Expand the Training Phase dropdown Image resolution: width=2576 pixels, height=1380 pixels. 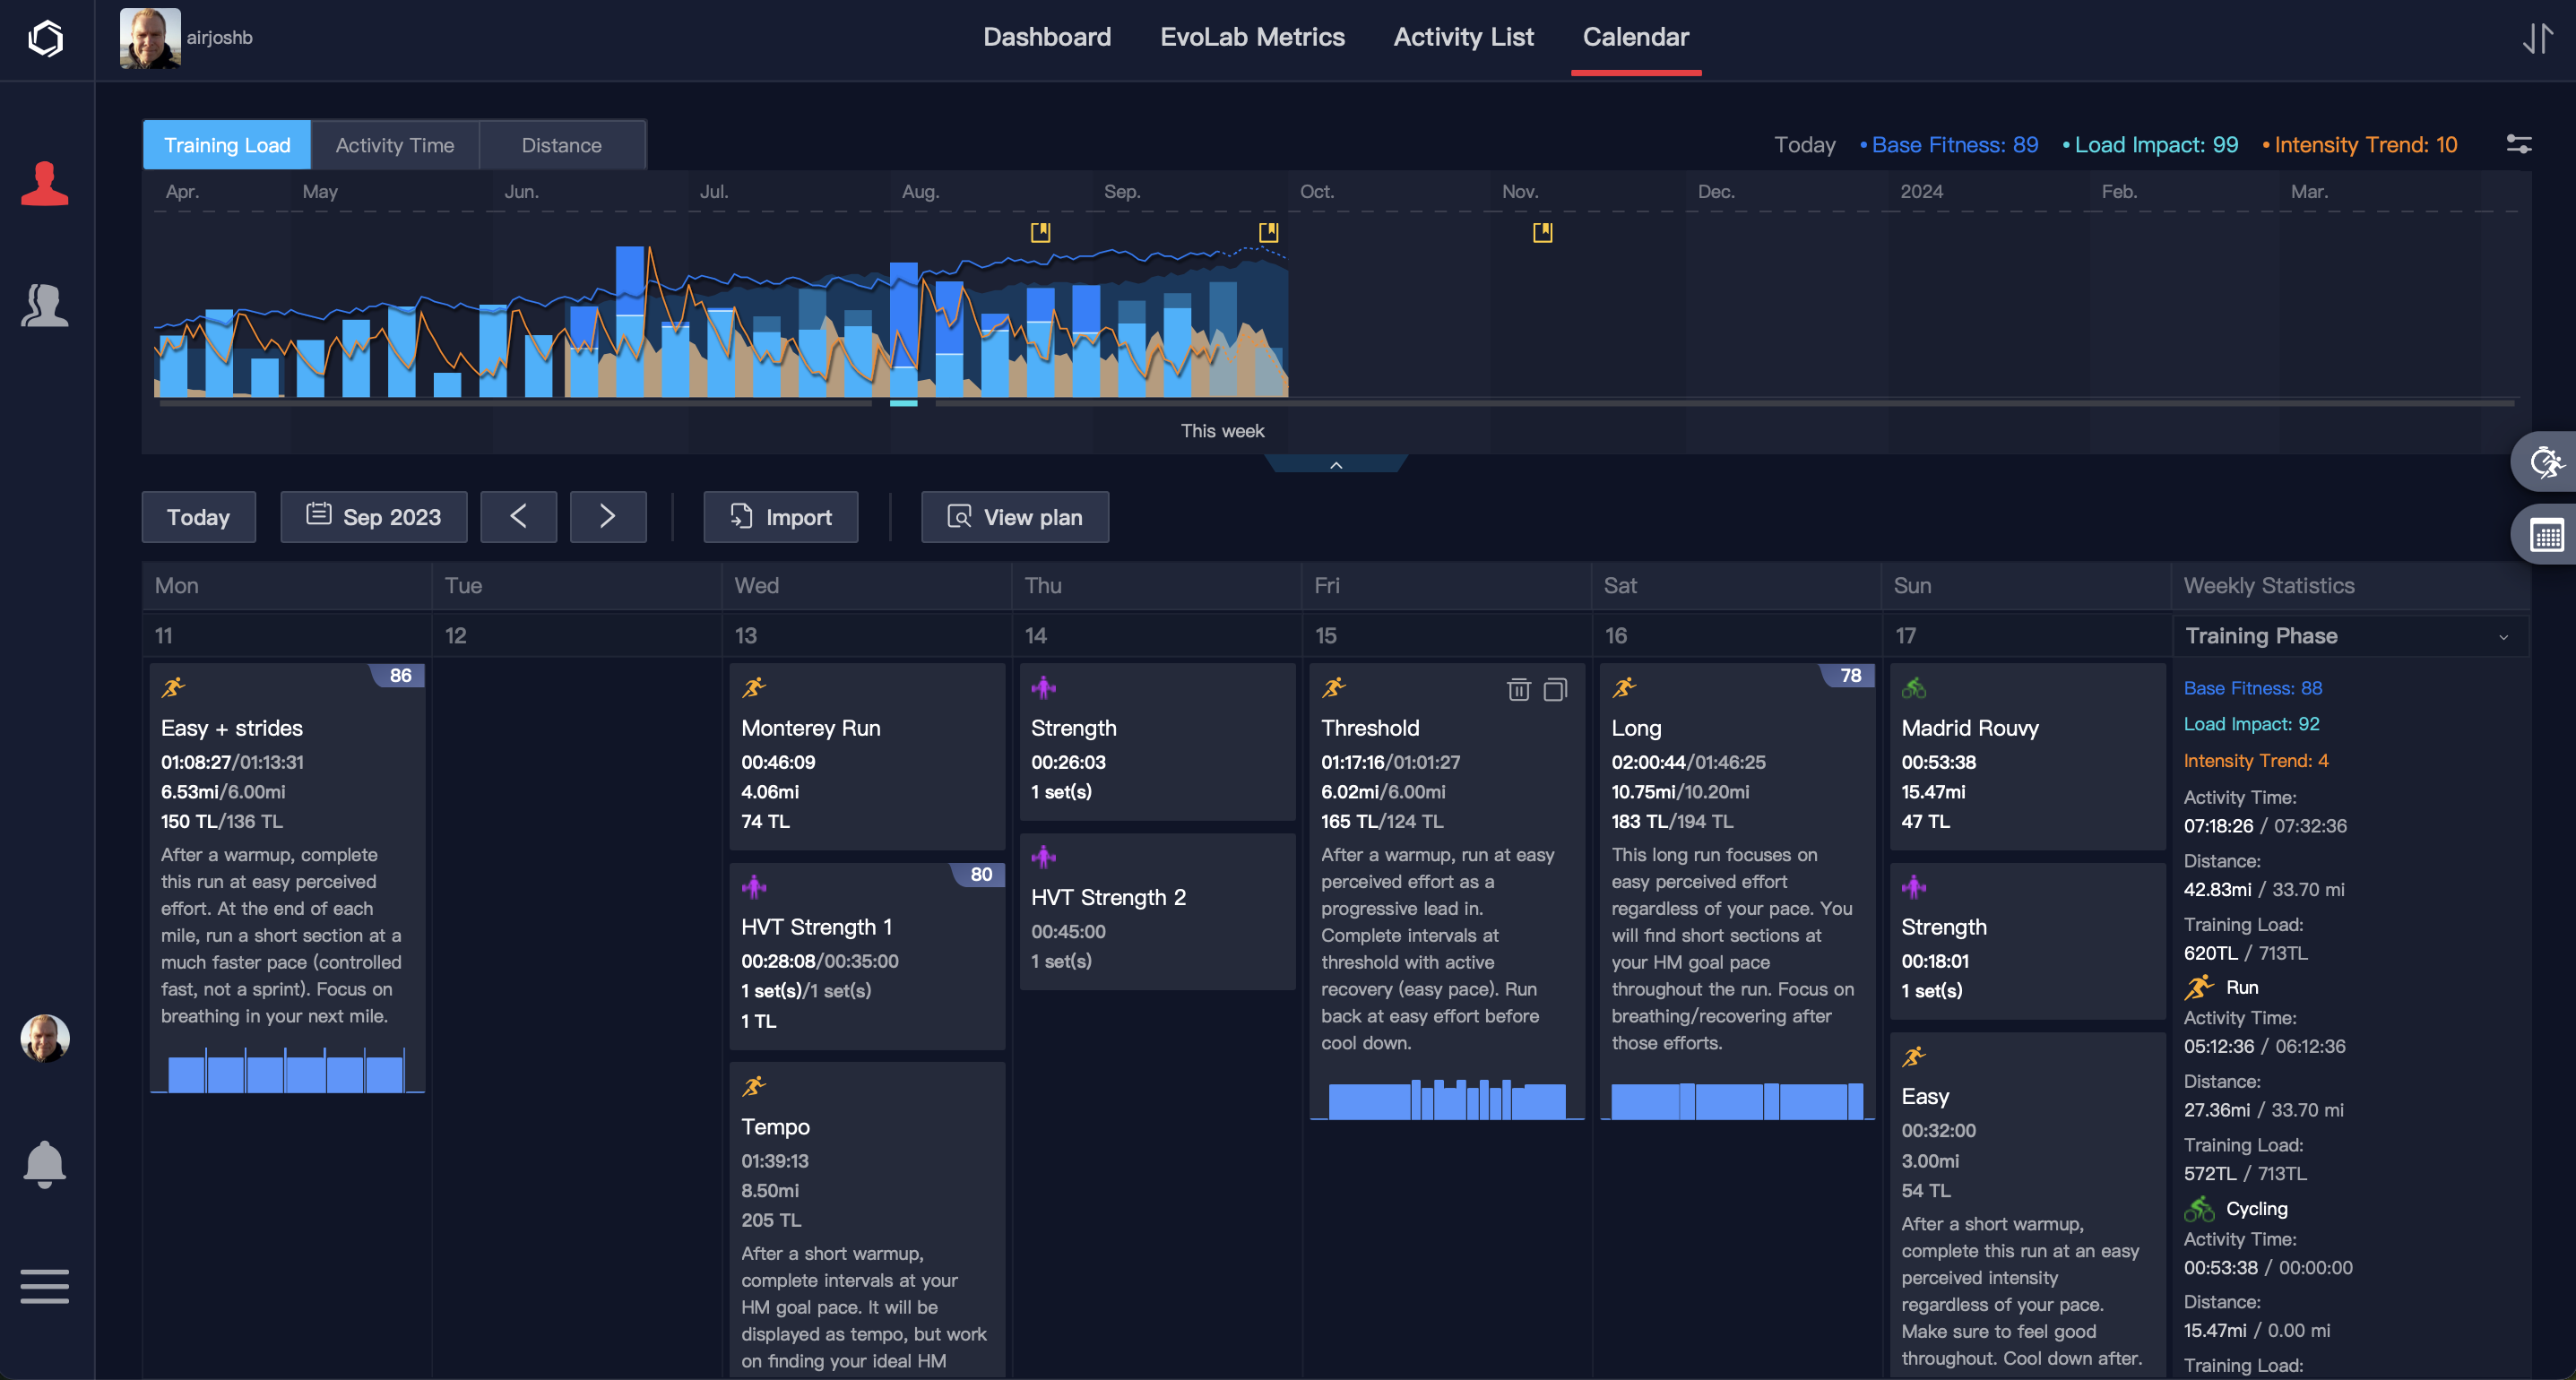pyautogui.click(x=2503, y=637)
